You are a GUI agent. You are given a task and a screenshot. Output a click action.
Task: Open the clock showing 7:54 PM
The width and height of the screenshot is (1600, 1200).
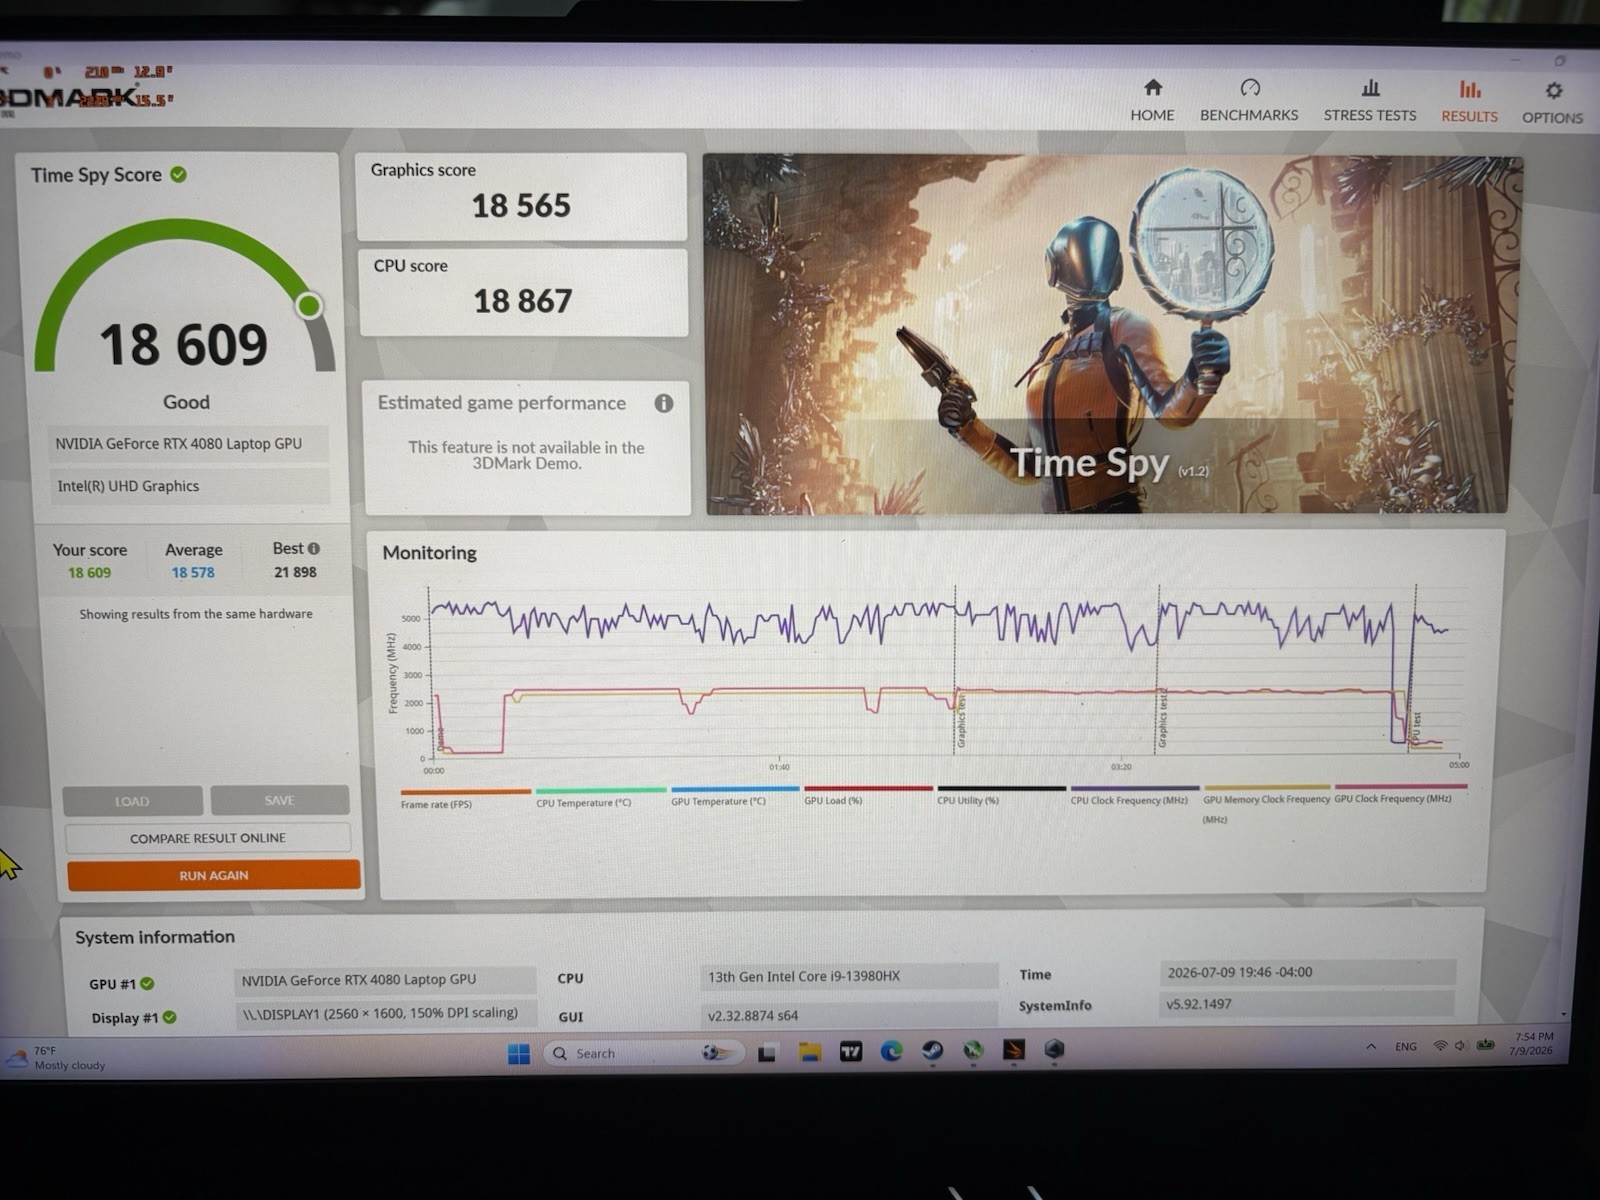(x=1533, y=1044)
